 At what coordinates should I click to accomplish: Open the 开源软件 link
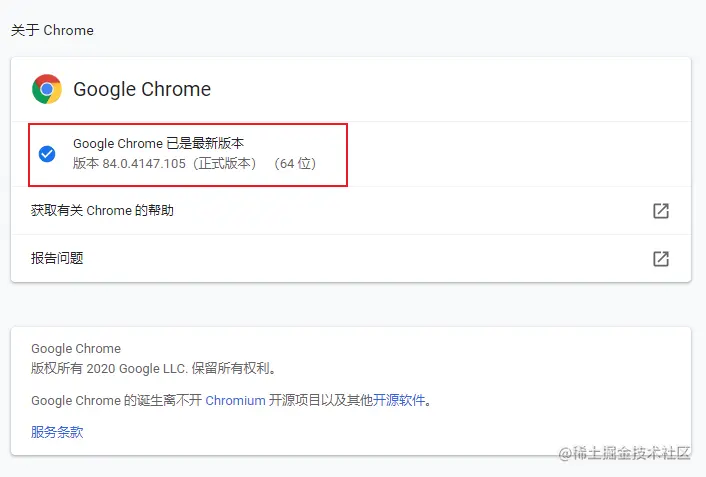point(400,400)
